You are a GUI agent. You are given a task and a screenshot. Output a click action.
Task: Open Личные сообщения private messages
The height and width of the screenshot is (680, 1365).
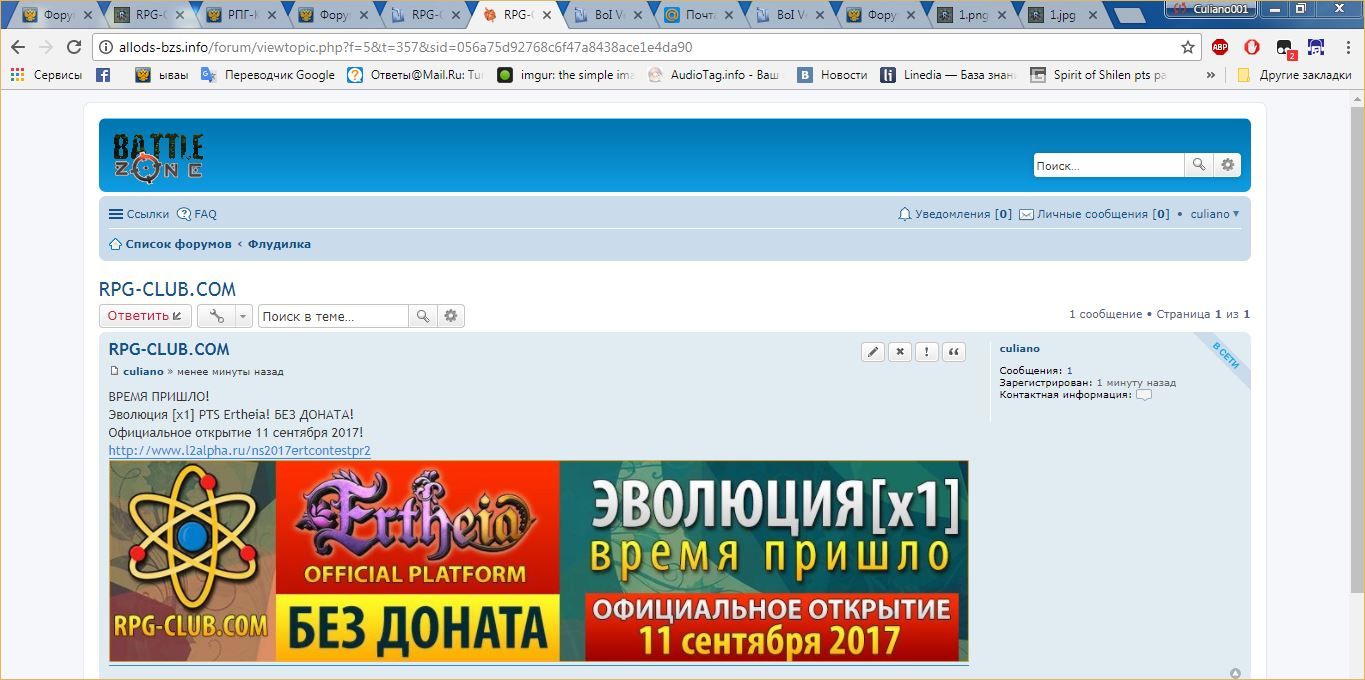point(1095,214)
